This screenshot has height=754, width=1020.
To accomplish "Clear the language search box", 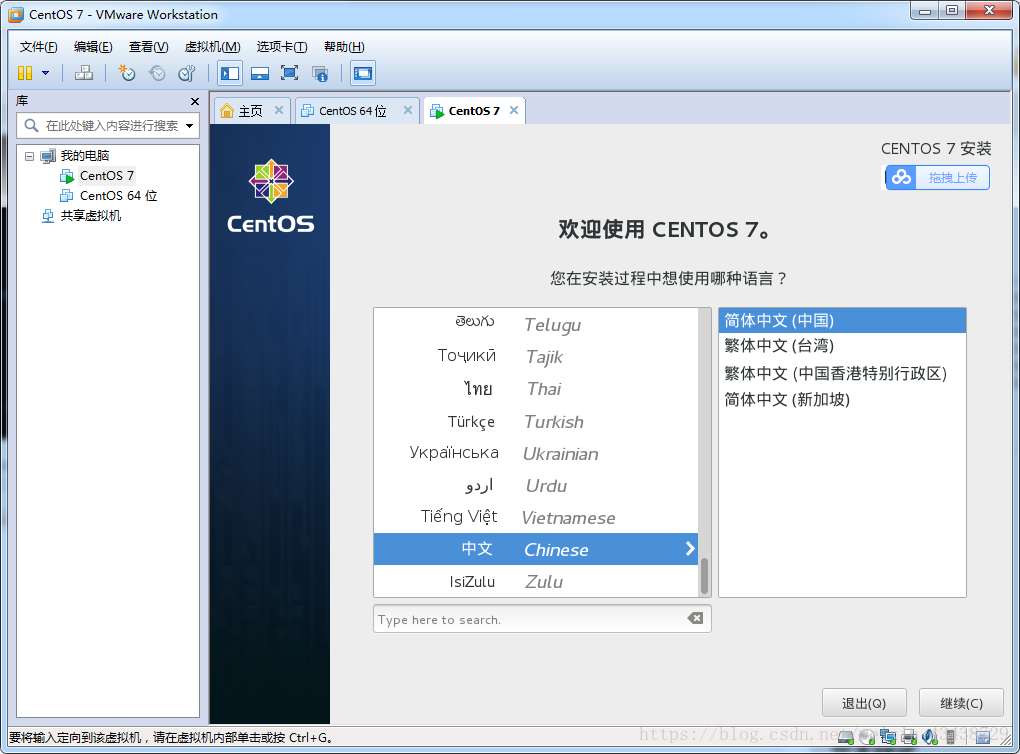I will pos(695,618).
